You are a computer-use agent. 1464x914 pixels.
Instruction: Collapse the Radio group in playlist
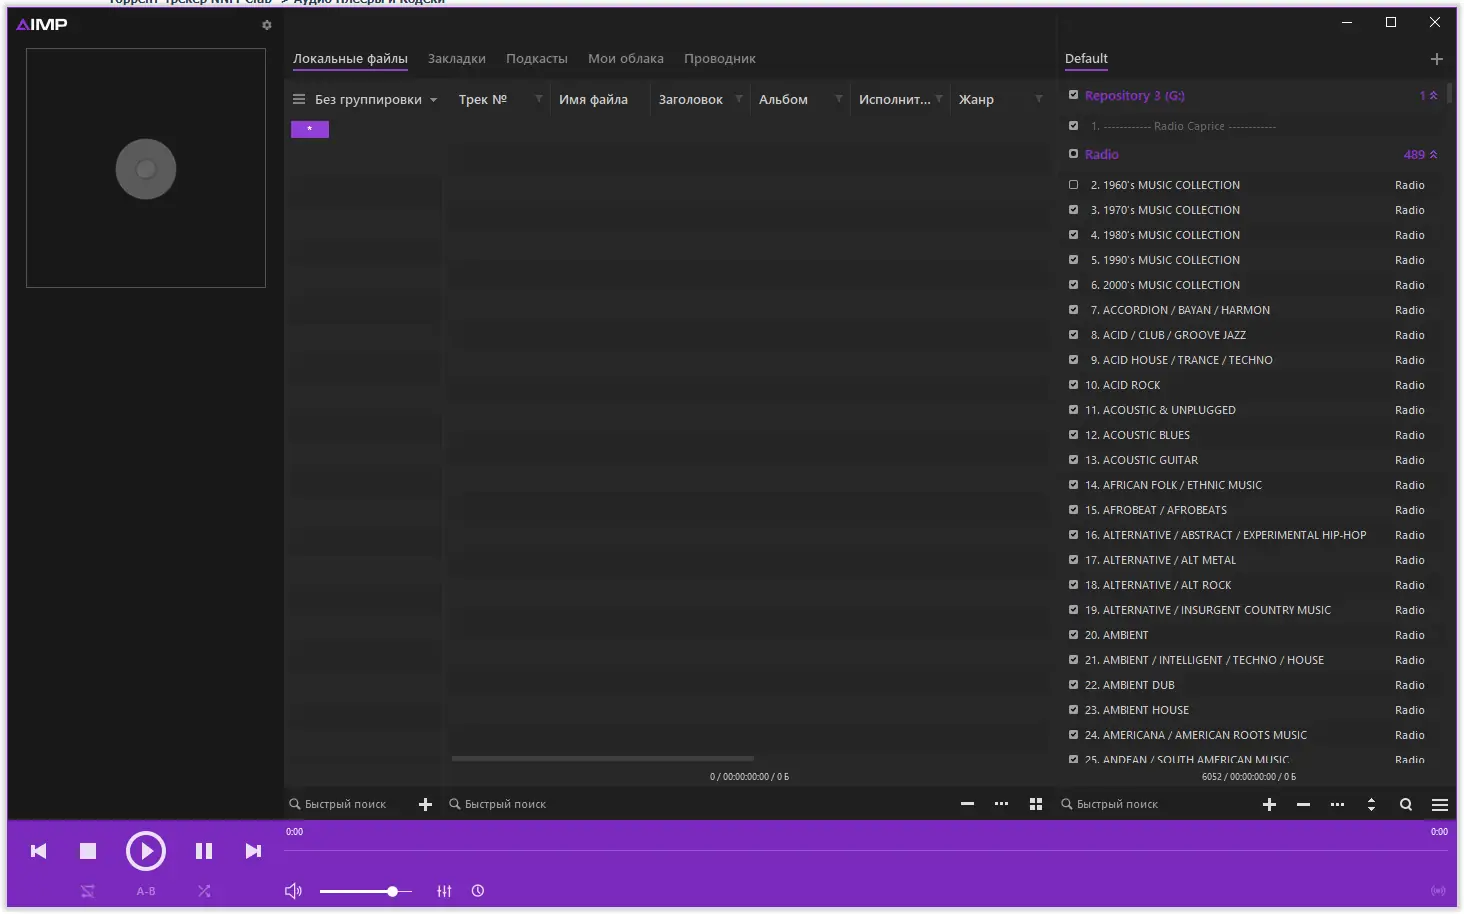click(1434, 154)
